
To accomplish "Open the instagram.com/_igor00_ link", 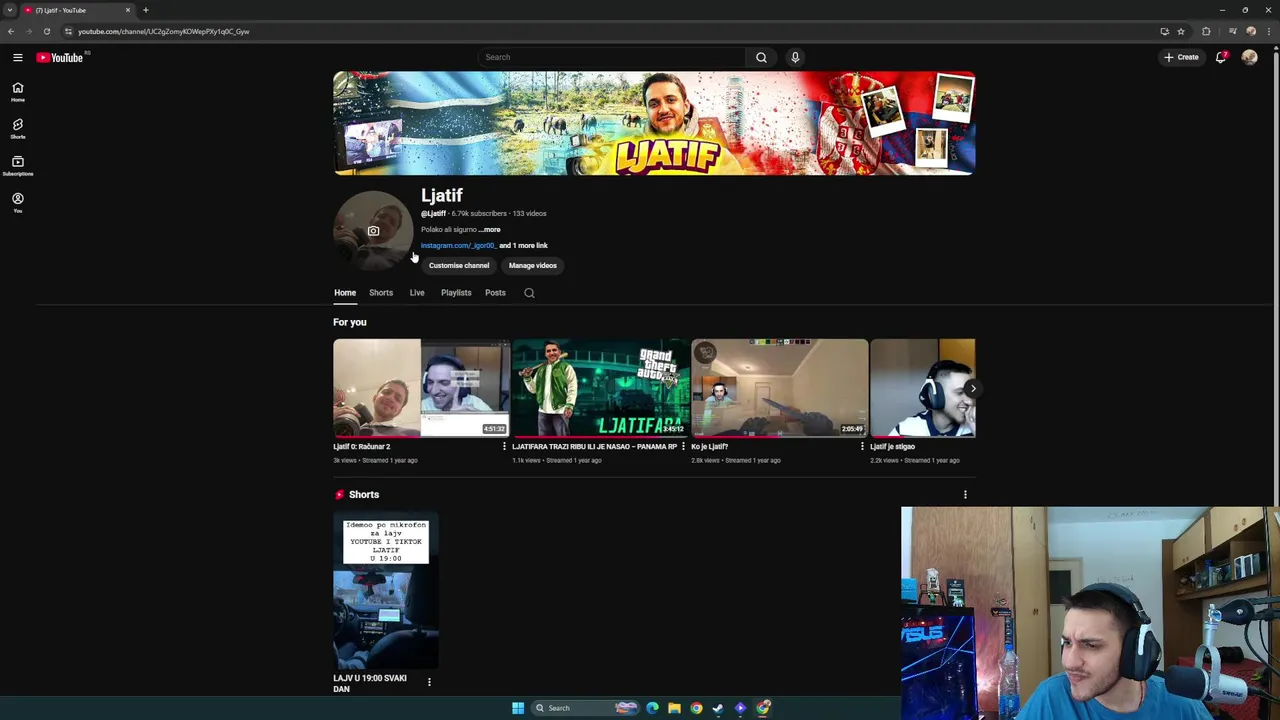I will pyautogui.click(x=458, y=246).
